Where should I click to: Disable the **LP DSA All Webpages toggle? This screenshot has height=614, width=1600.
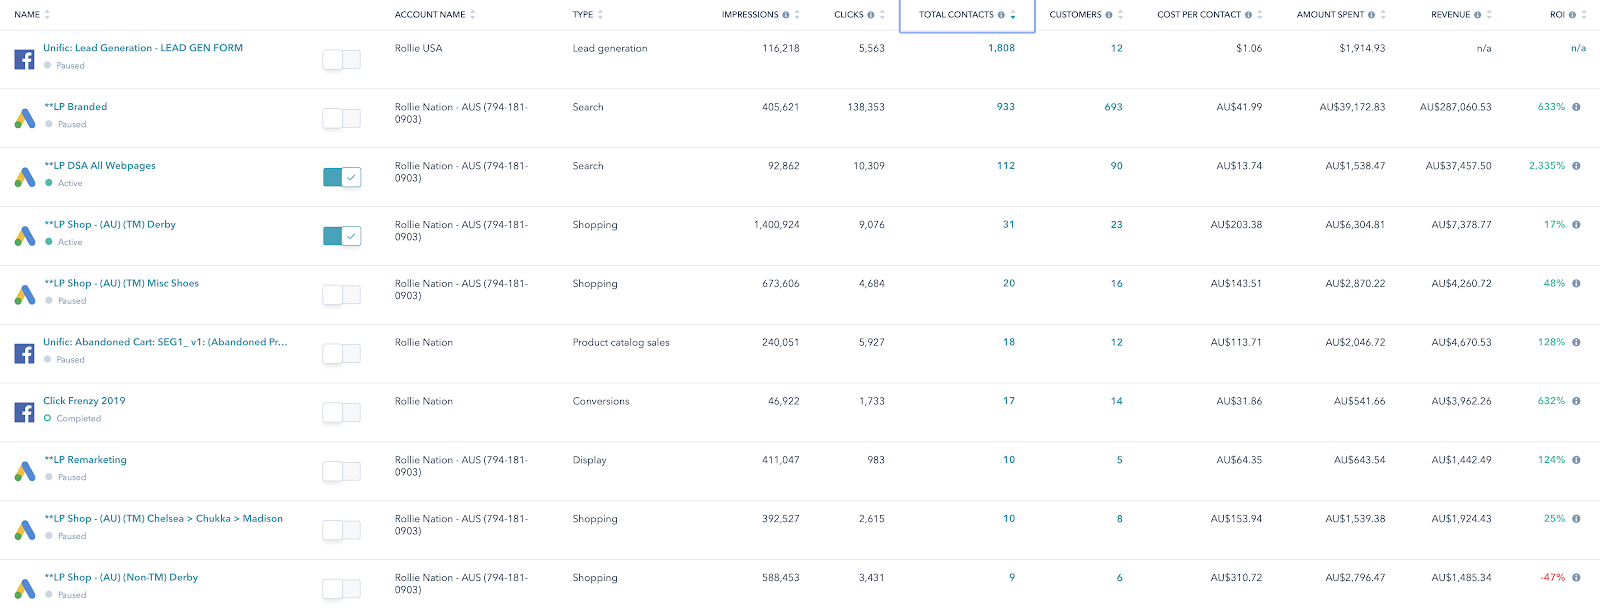[341, 177]
